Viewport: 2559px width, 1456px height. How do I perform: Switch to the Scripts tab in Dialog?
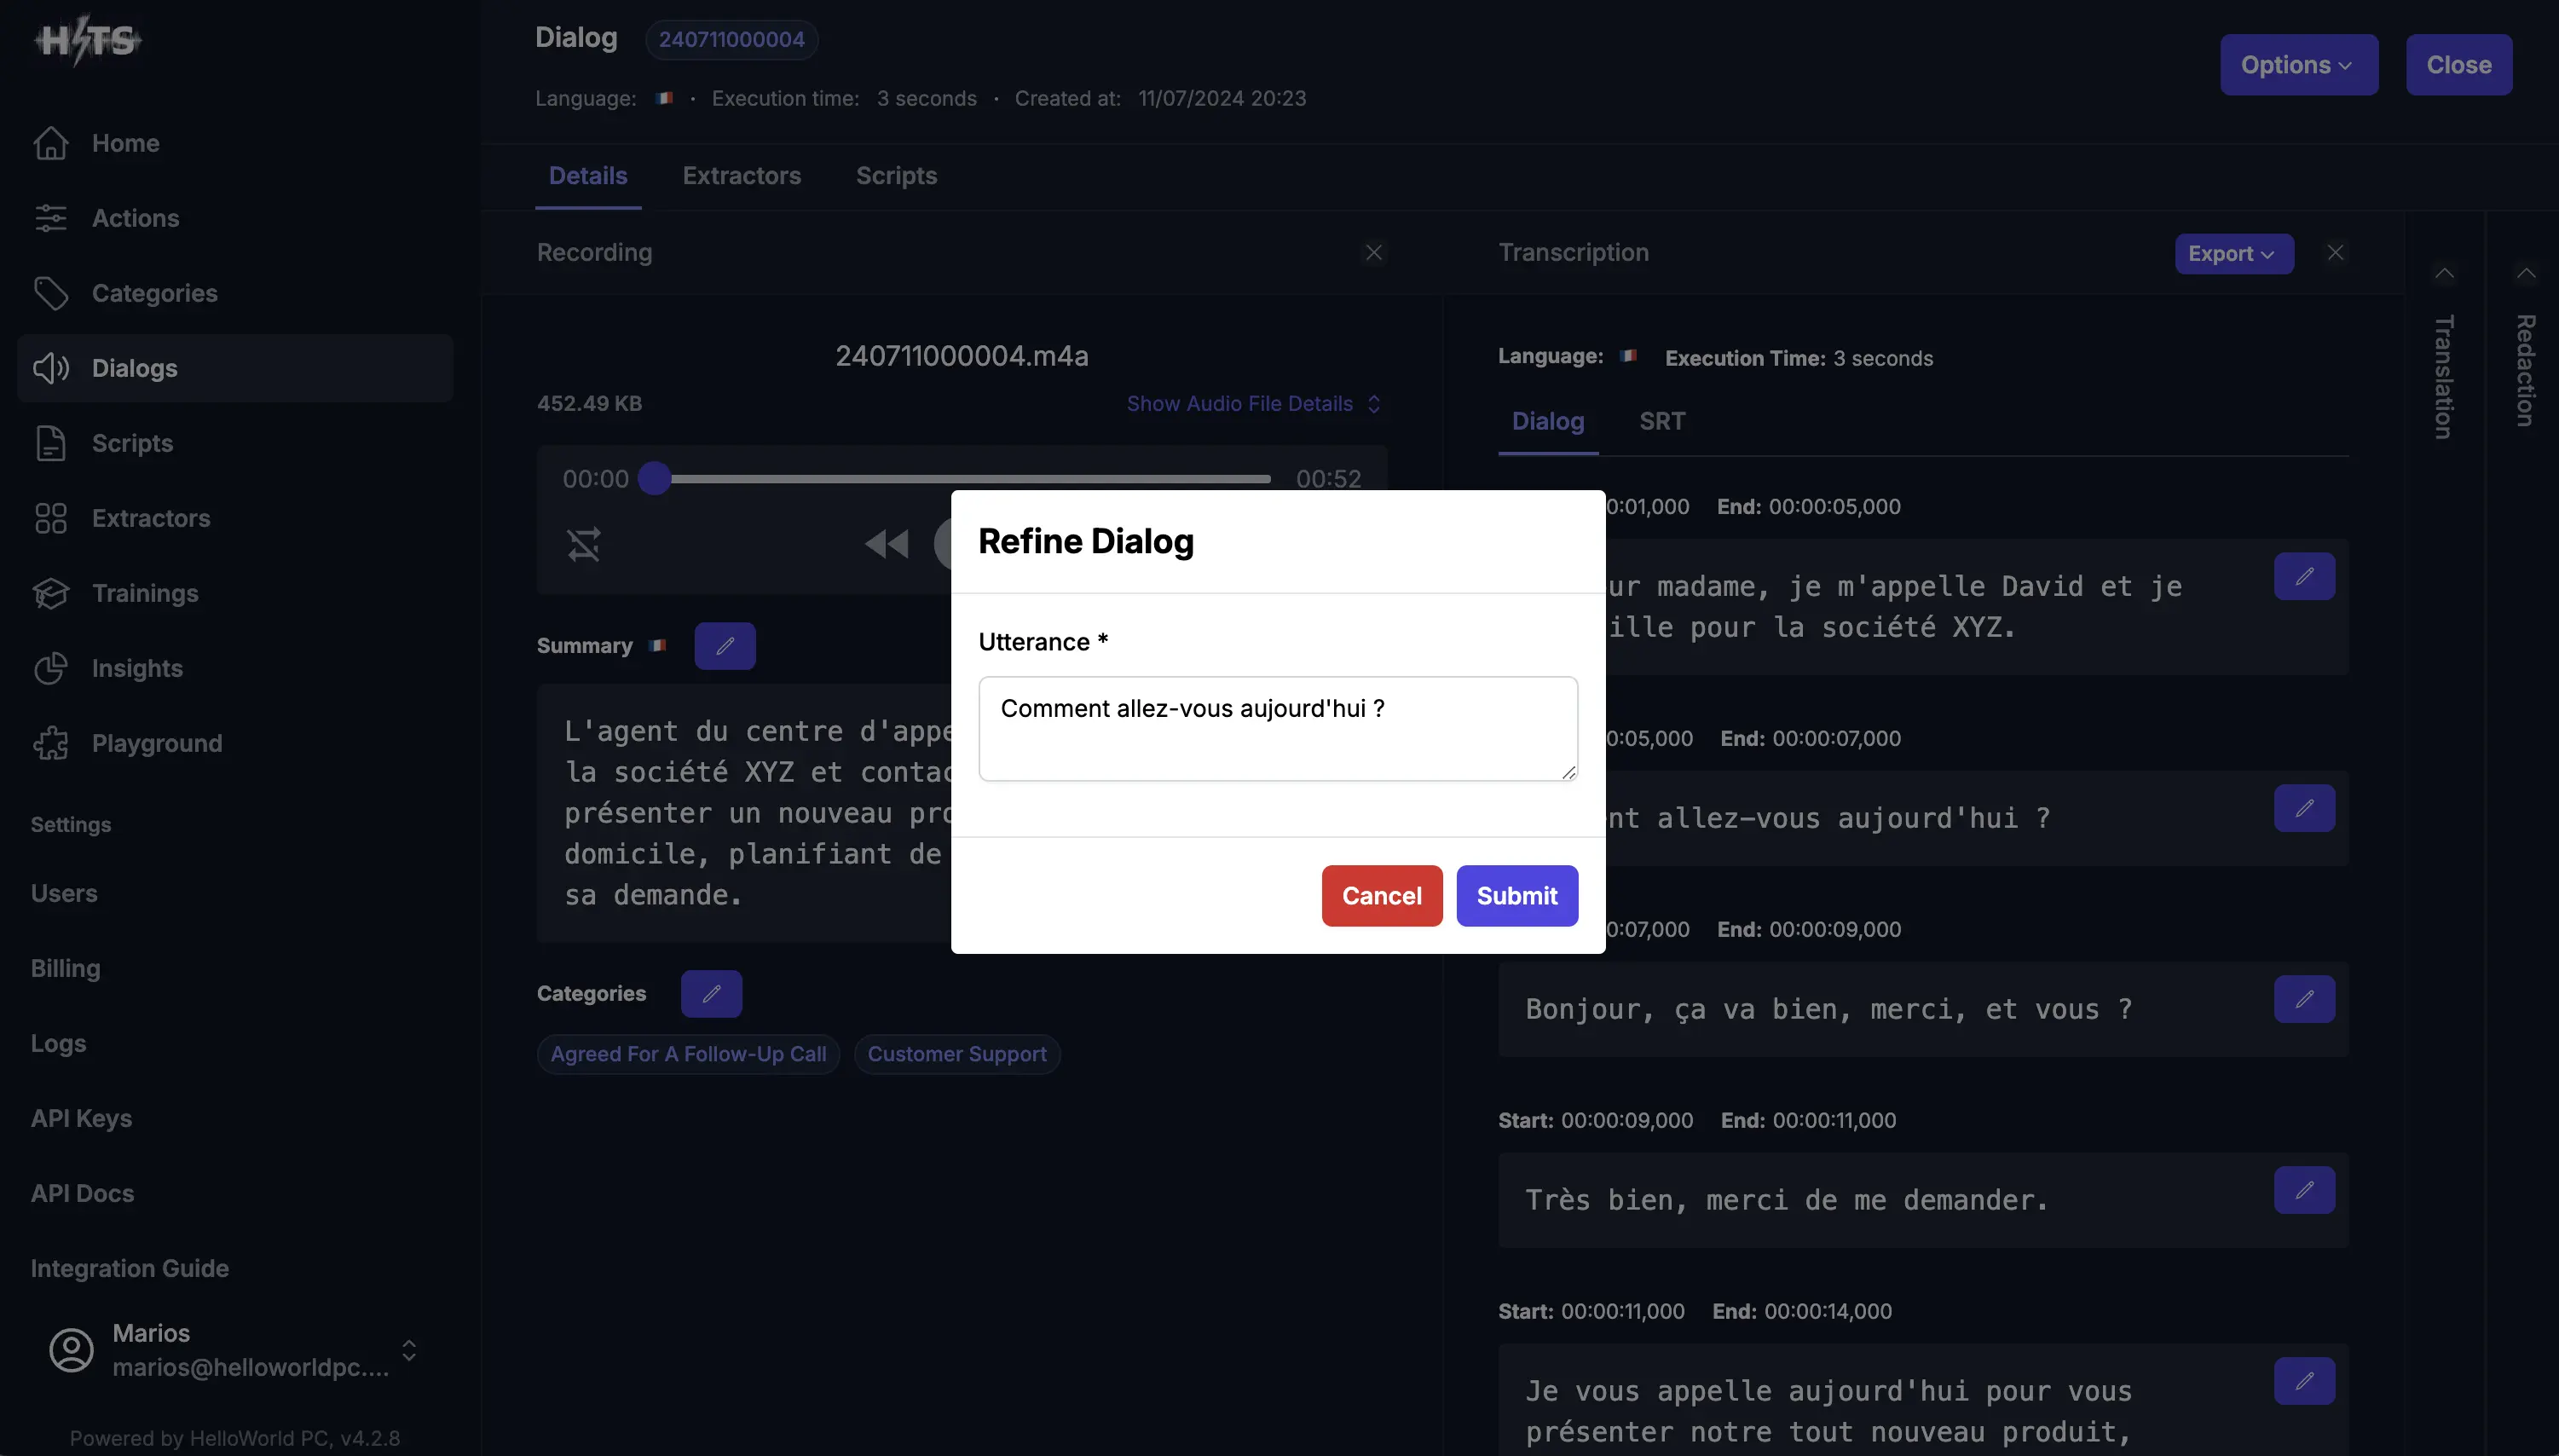coord(897,176)
